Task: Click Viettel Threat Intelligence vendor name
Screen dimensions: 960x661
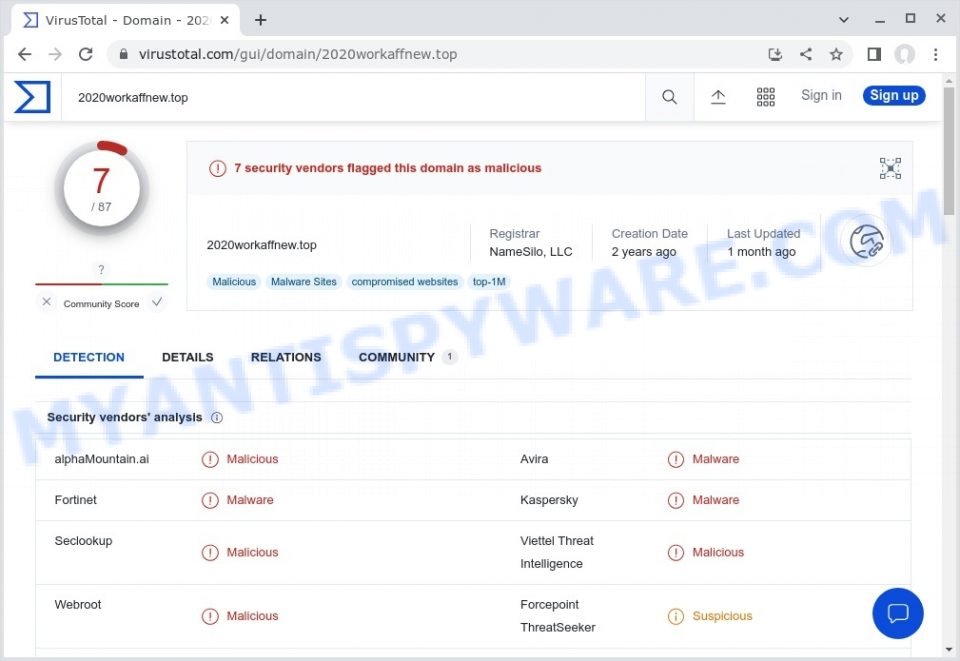Action: tap(557, 552)
